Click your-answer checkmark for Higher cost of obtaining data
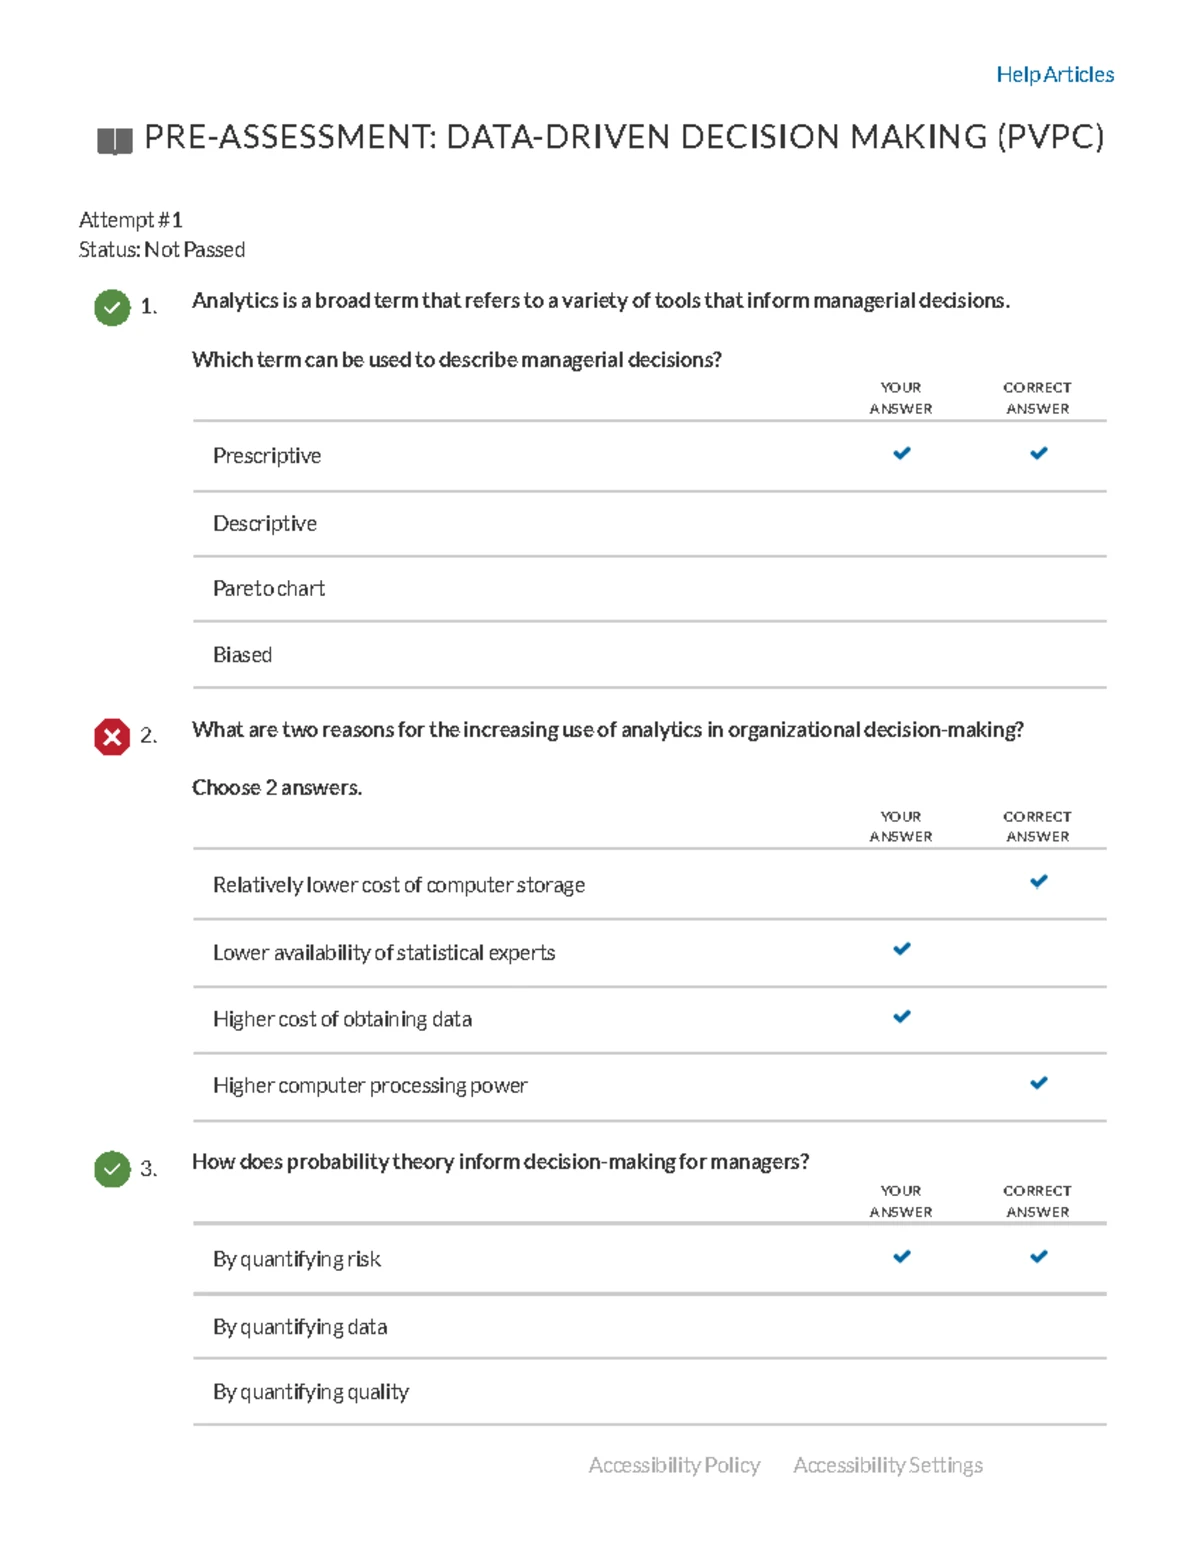 (901, 1016)
